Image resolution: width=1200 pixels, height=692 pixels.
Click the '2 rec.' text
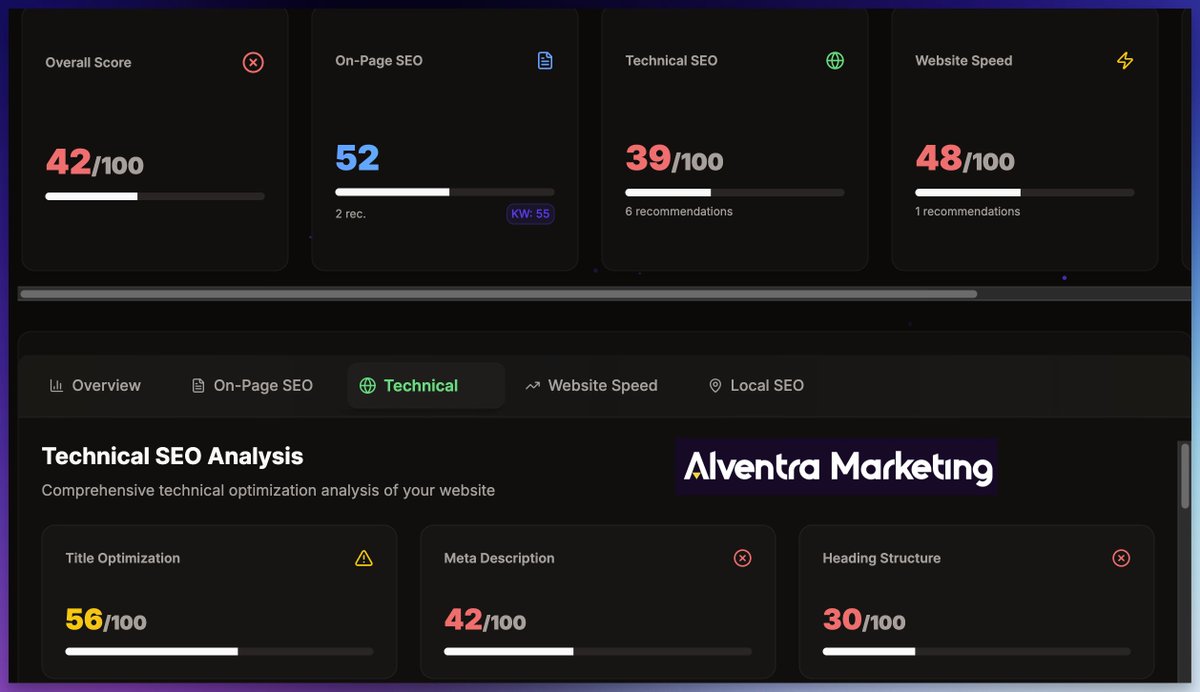[x=350, y=214]
